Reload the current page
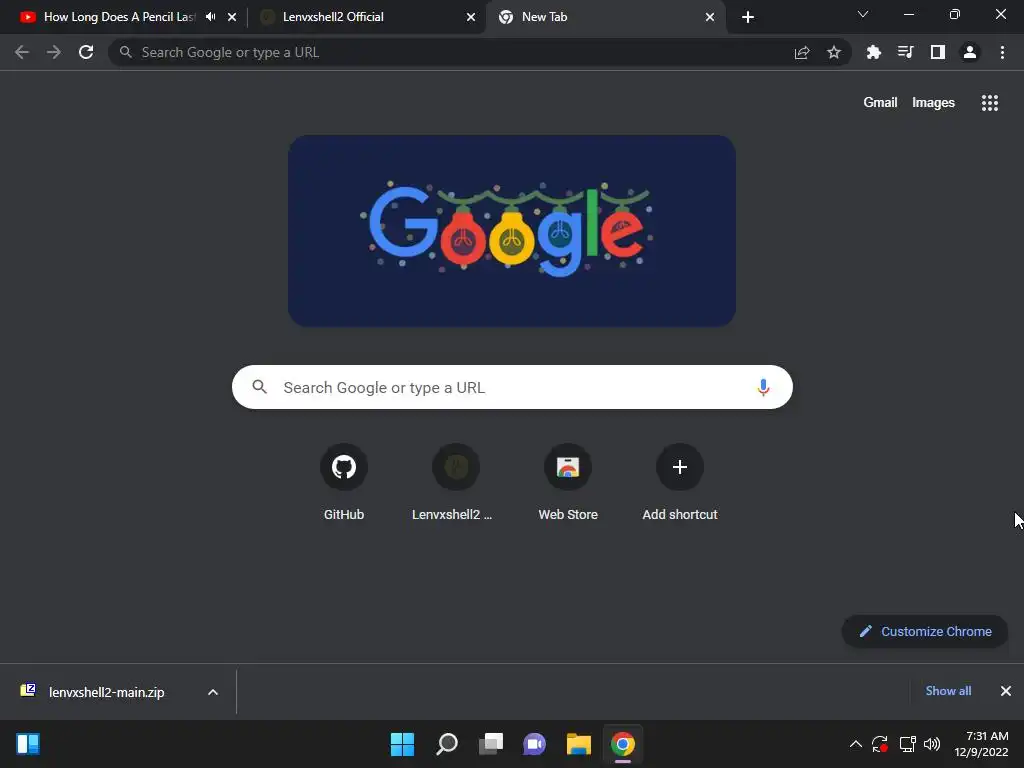 coord(86,52)
